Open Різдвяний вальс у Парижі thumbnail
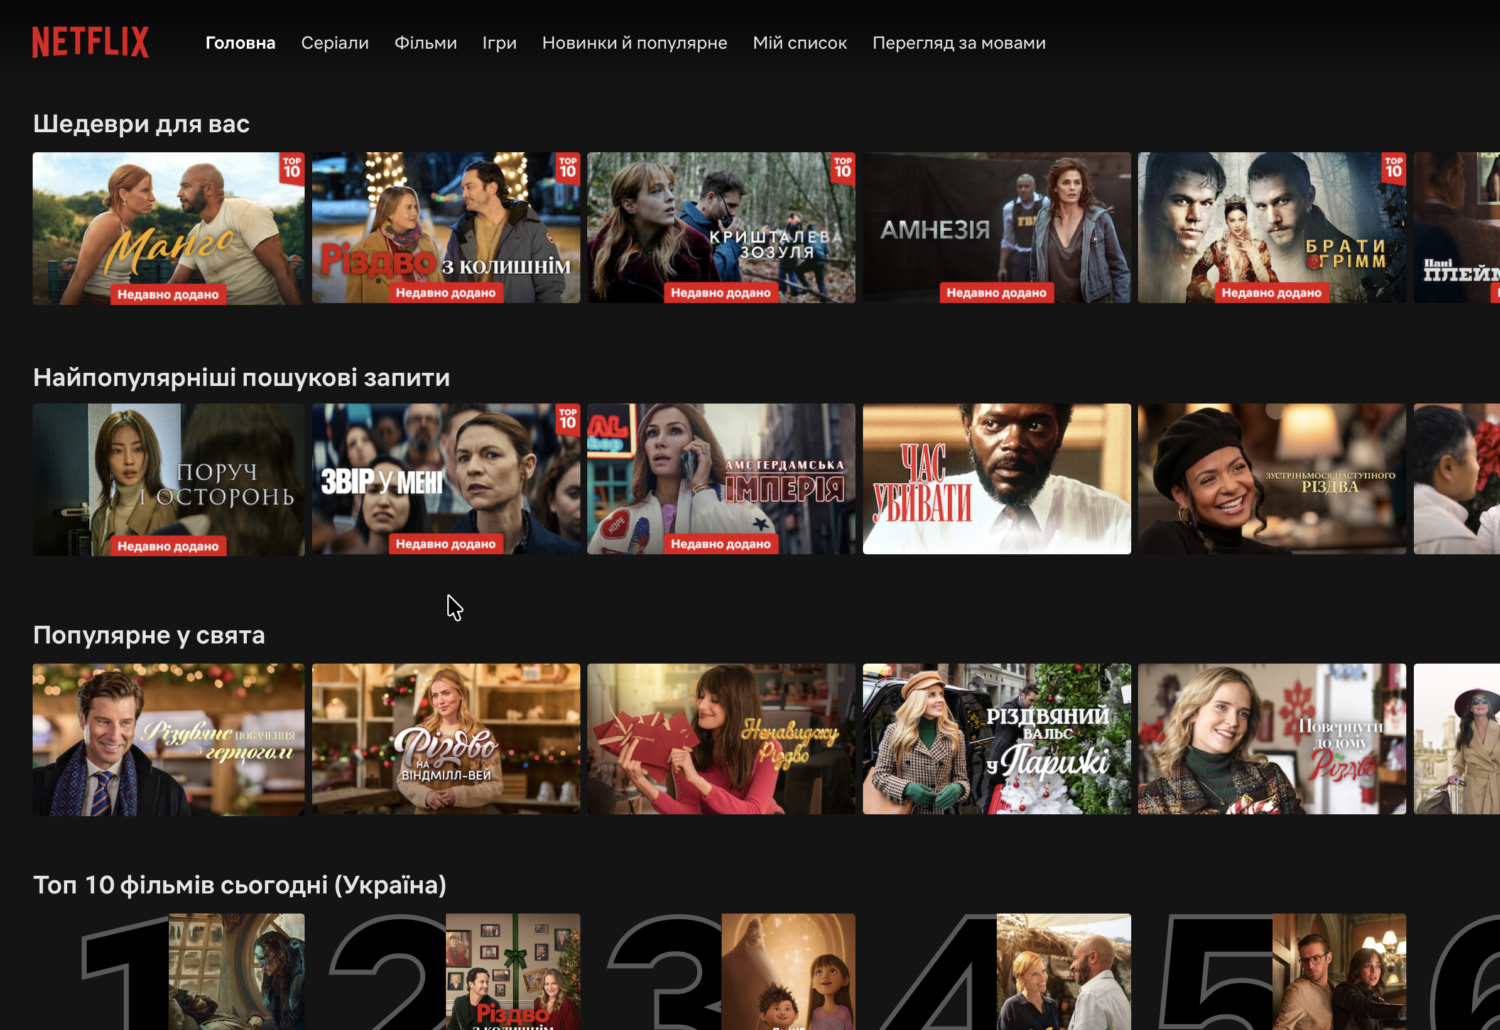1500x1030 pixels. point(997,739)
